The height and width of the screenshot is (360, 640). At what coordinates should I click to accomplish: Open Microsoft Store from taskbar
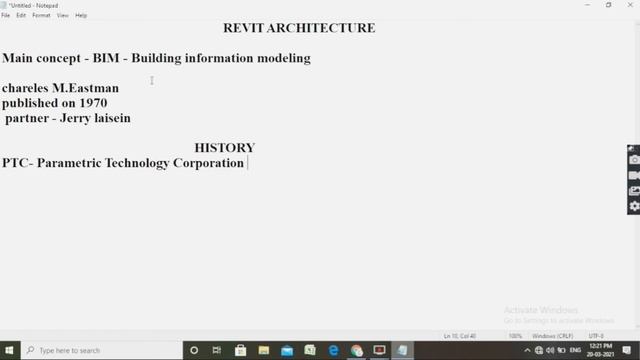(x=240, y=350)
